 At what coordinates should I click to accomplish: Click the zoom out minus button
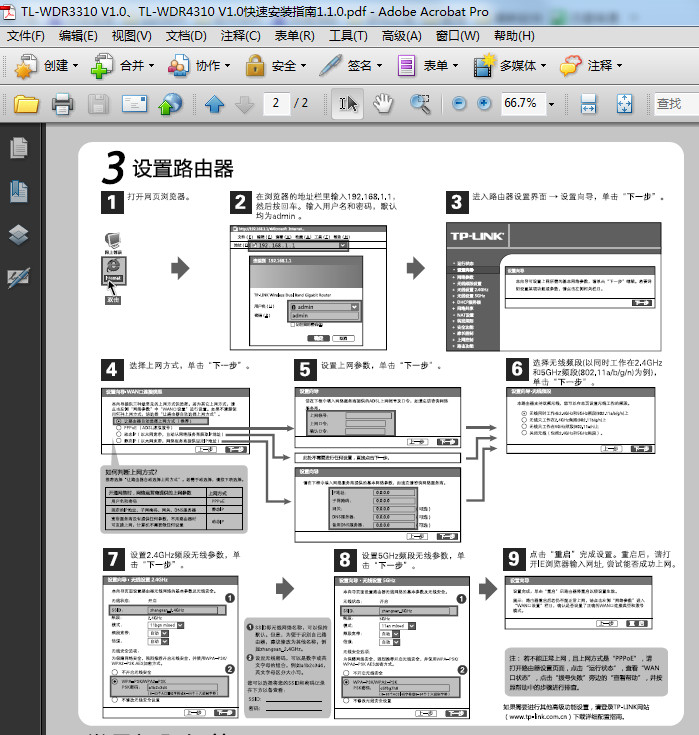[x=459, y=103]
